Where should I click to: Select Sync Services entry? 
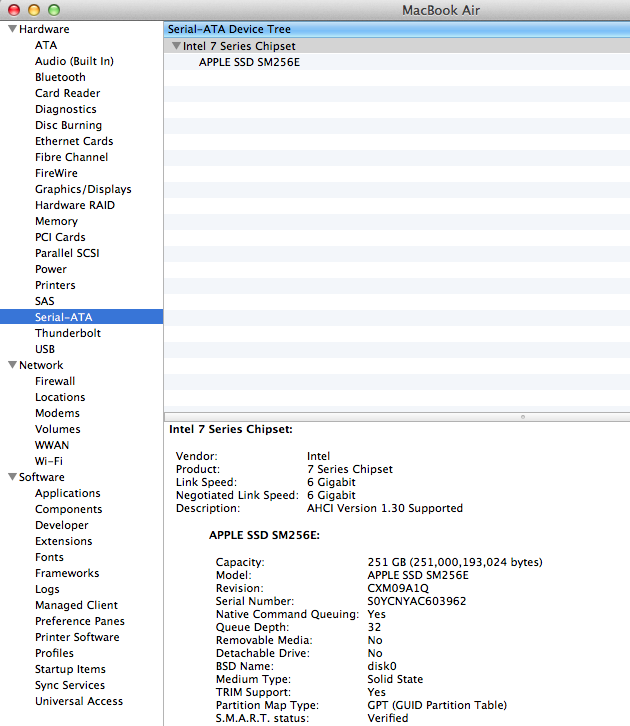70,685
